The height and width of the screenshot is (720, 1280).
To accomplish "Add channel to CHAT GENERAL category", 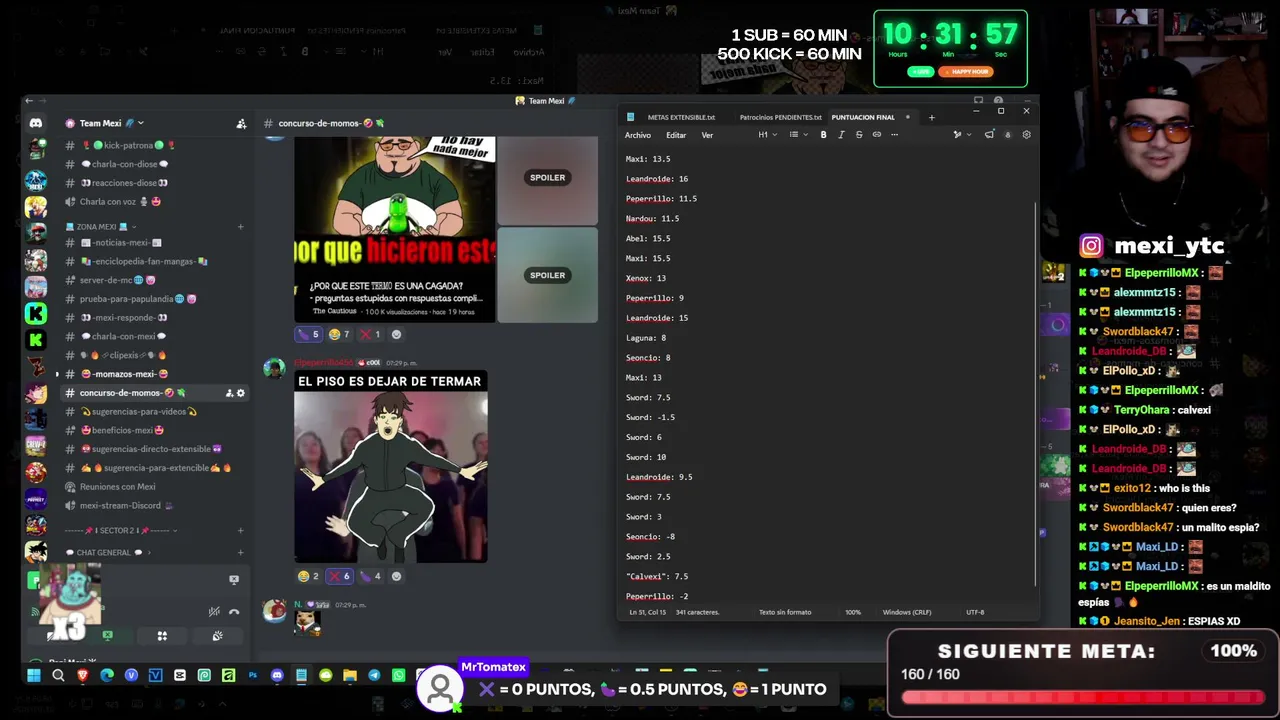I will 240,552.
